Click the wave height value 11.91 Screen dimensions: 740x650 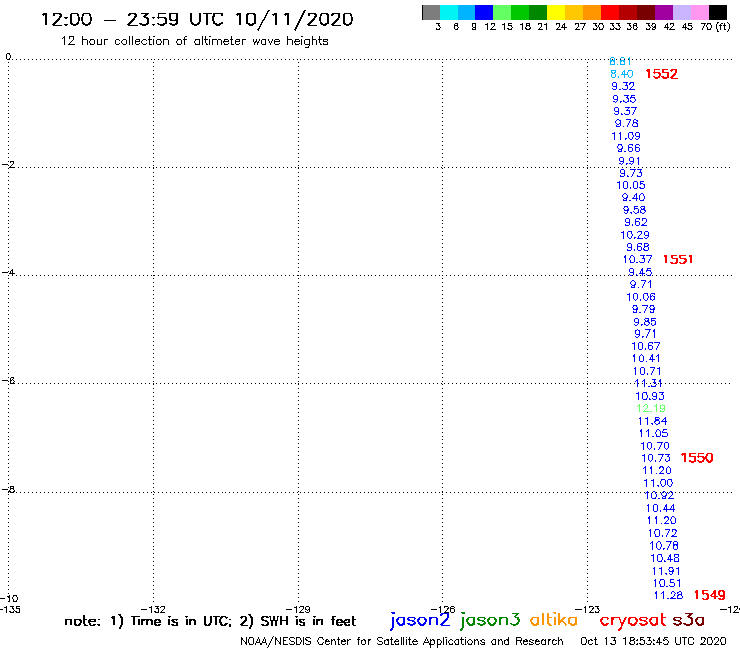pyautogui.click(x=666, y=571)
